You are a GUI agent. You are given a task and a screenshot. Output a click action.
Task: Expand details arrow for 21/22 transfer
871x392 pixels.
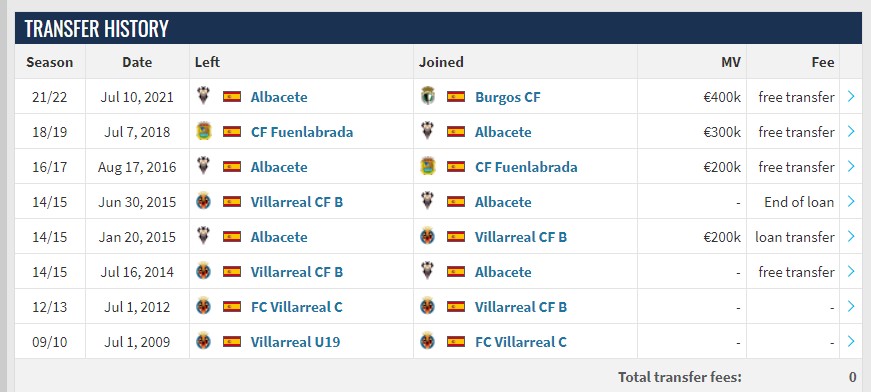[x=850, y=97]
